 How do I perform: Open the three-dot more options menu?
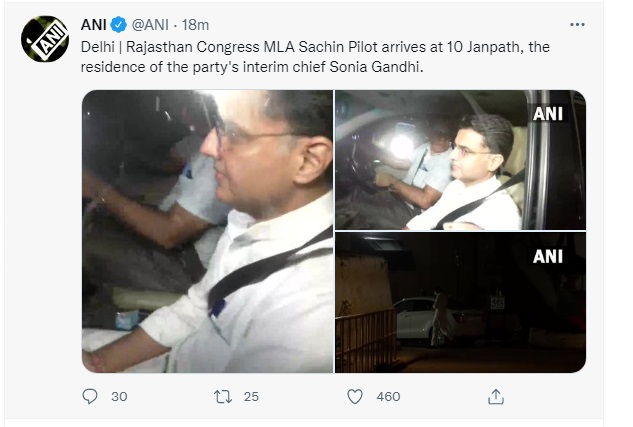tap(577, 24)
